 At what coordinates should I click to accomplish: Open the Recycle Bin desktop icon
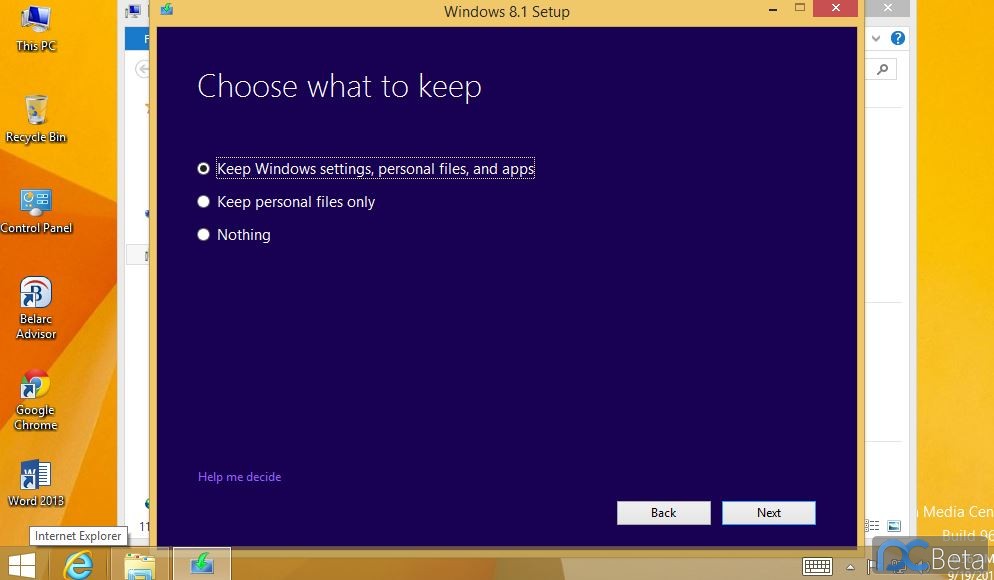[36, 119]
